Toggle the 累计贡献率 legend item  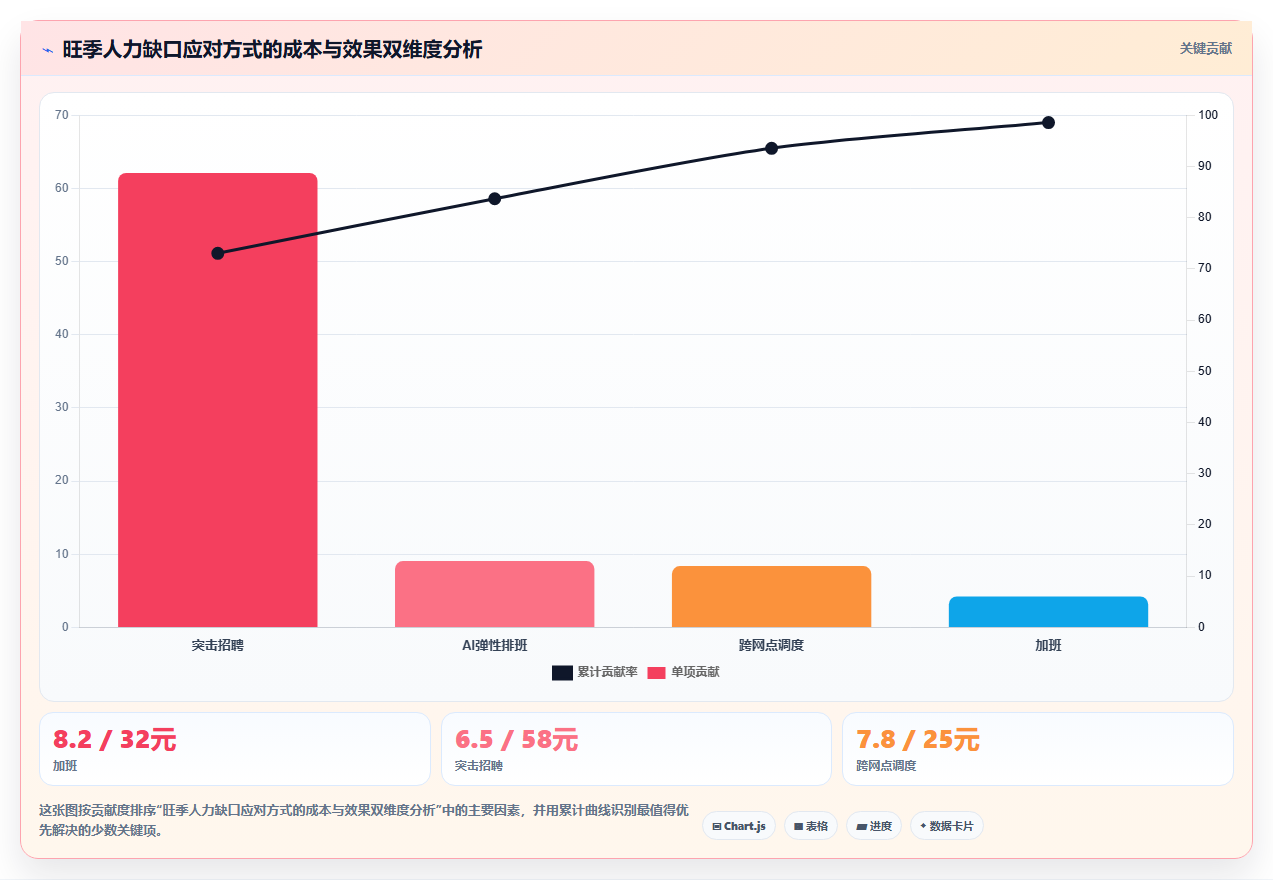pyautogui.click(x=594, y=672)
